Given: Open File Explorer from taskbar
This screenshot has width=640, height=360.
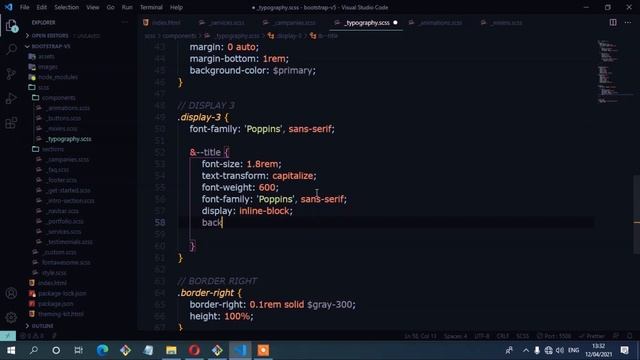Looking at the screenshot, I should click(171, 350).
